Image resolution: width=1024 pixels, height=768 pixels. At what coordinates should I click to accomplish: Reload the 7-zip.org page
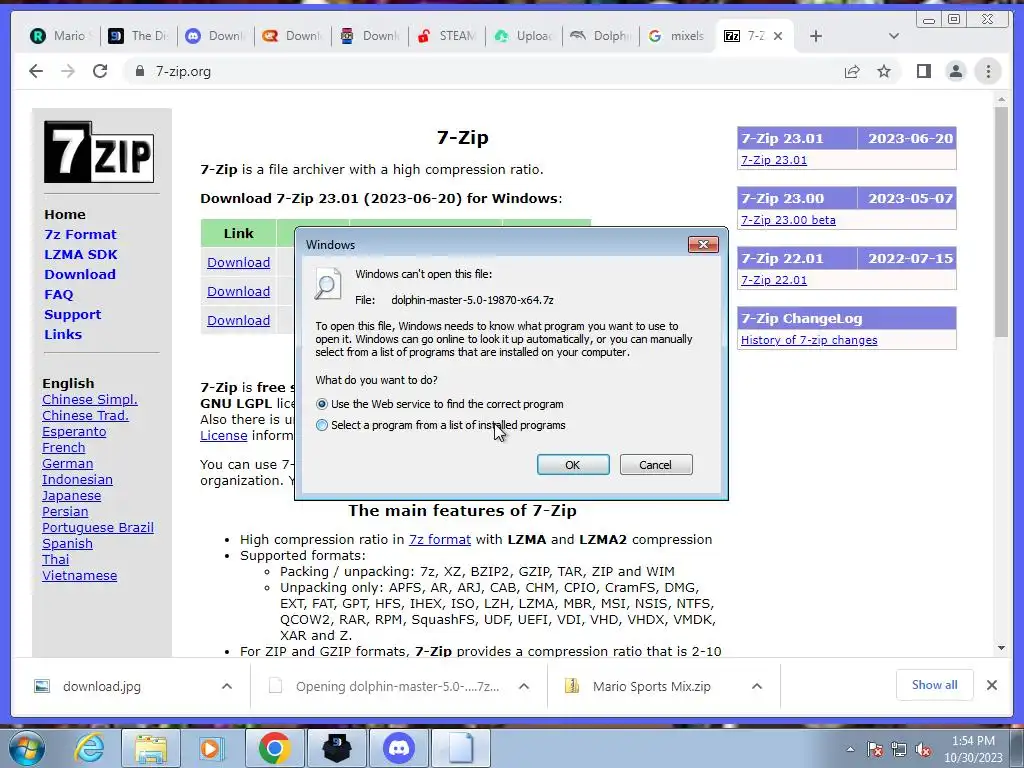coord(100,71)
